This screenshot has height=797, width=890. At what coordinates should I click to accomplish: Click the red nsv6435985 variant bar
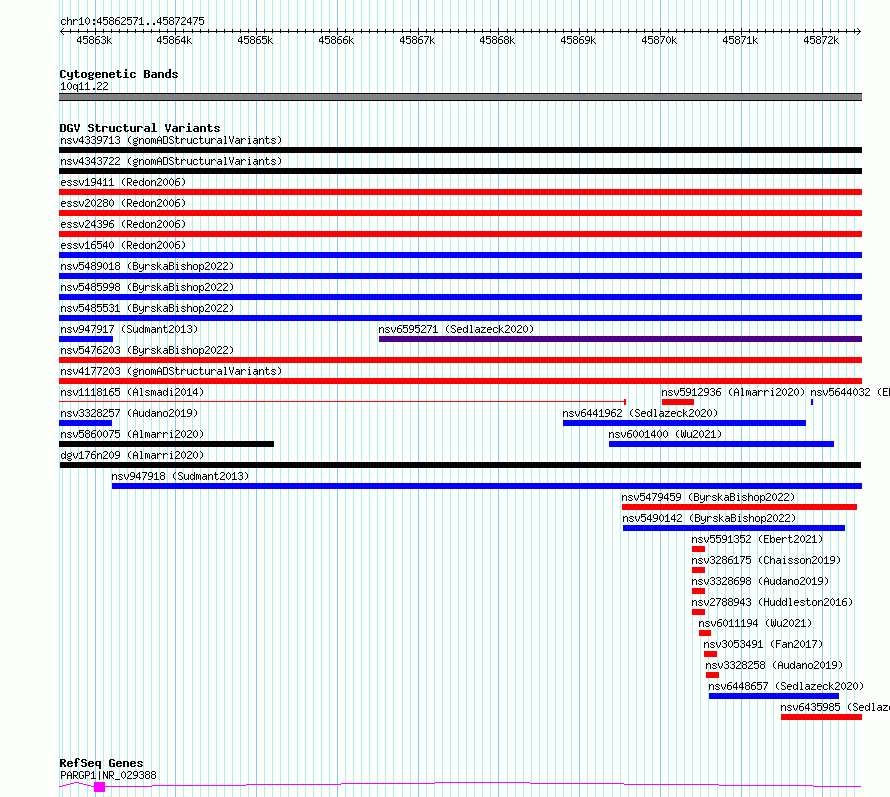[821, 717]
